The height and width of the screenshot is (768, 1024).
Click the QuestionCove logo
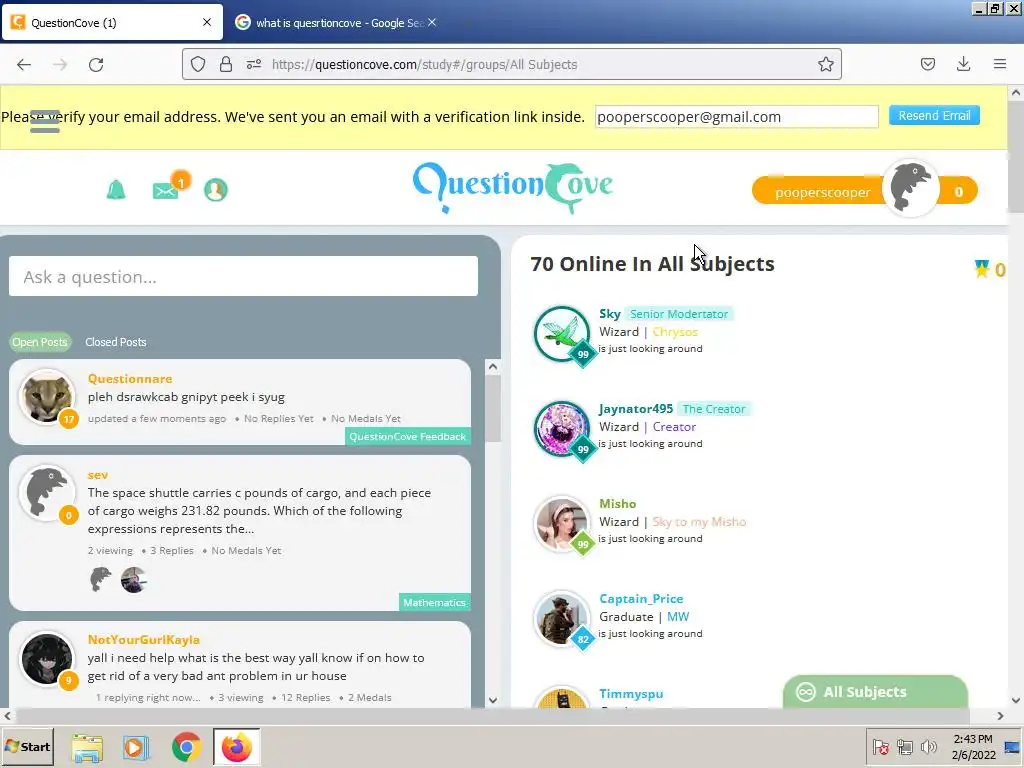(513, 187)
